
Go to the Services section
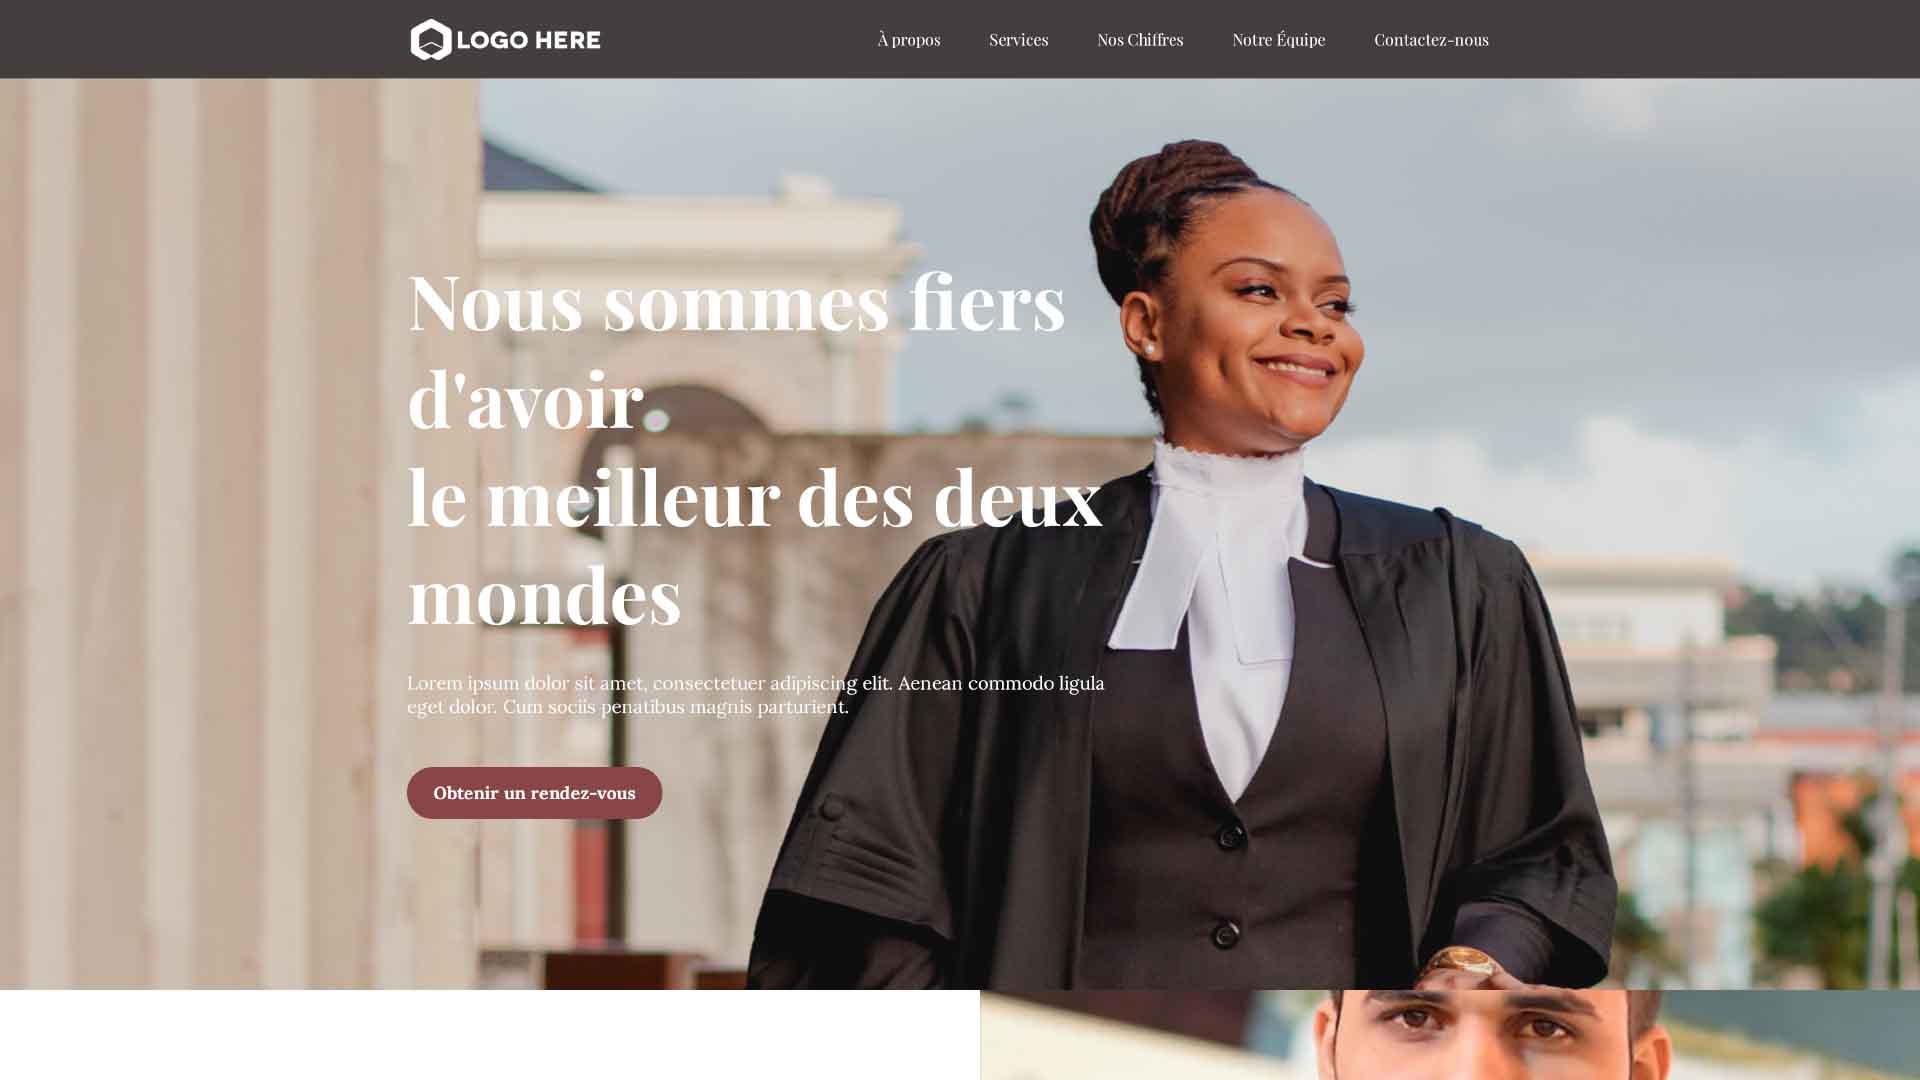[1018, 39]
